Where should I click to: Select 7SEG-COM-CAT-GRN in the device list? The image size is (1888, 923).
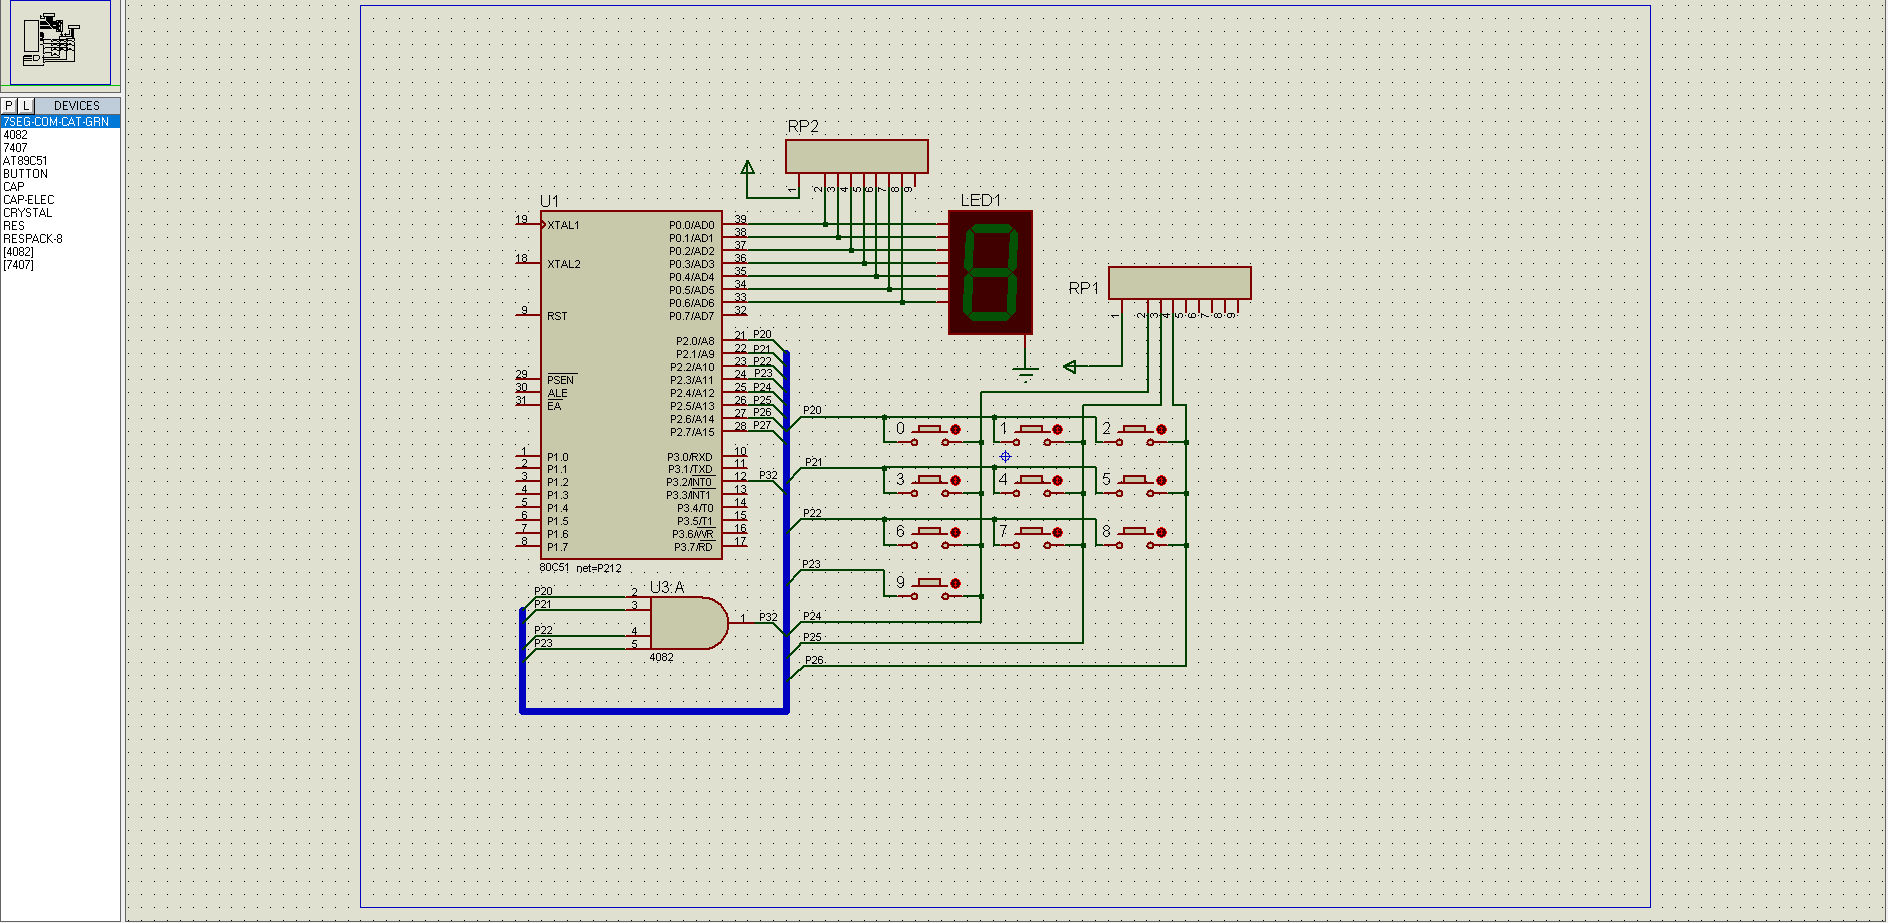pos(60,122)
